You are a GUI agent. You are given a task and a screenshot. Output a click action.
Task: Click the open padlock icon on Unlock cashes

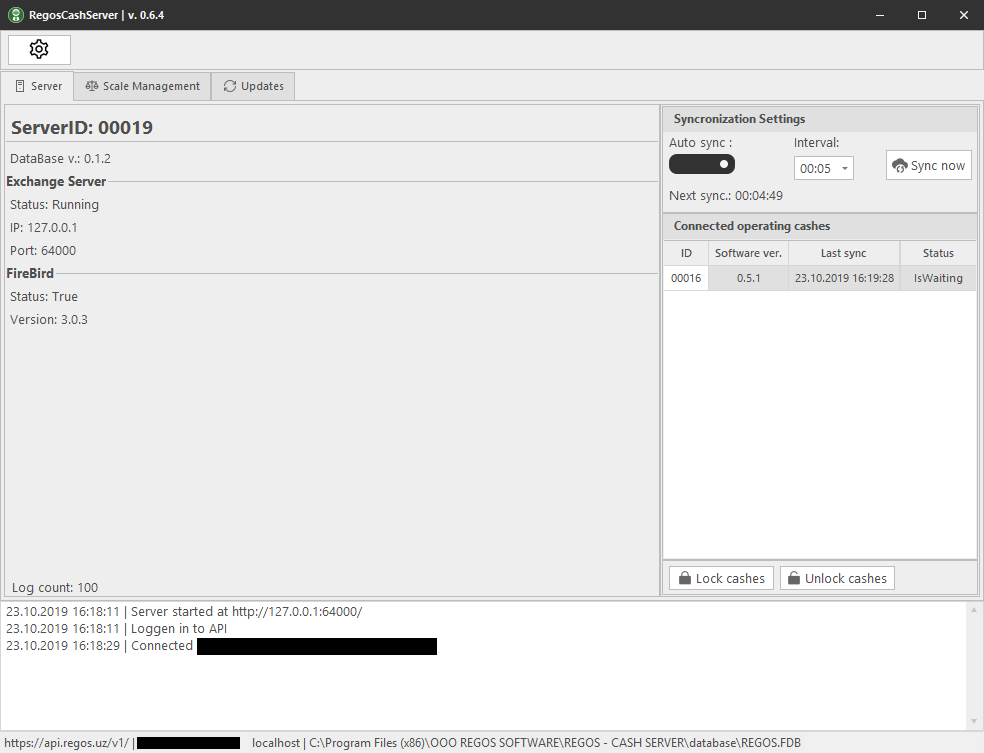point(793,578)
